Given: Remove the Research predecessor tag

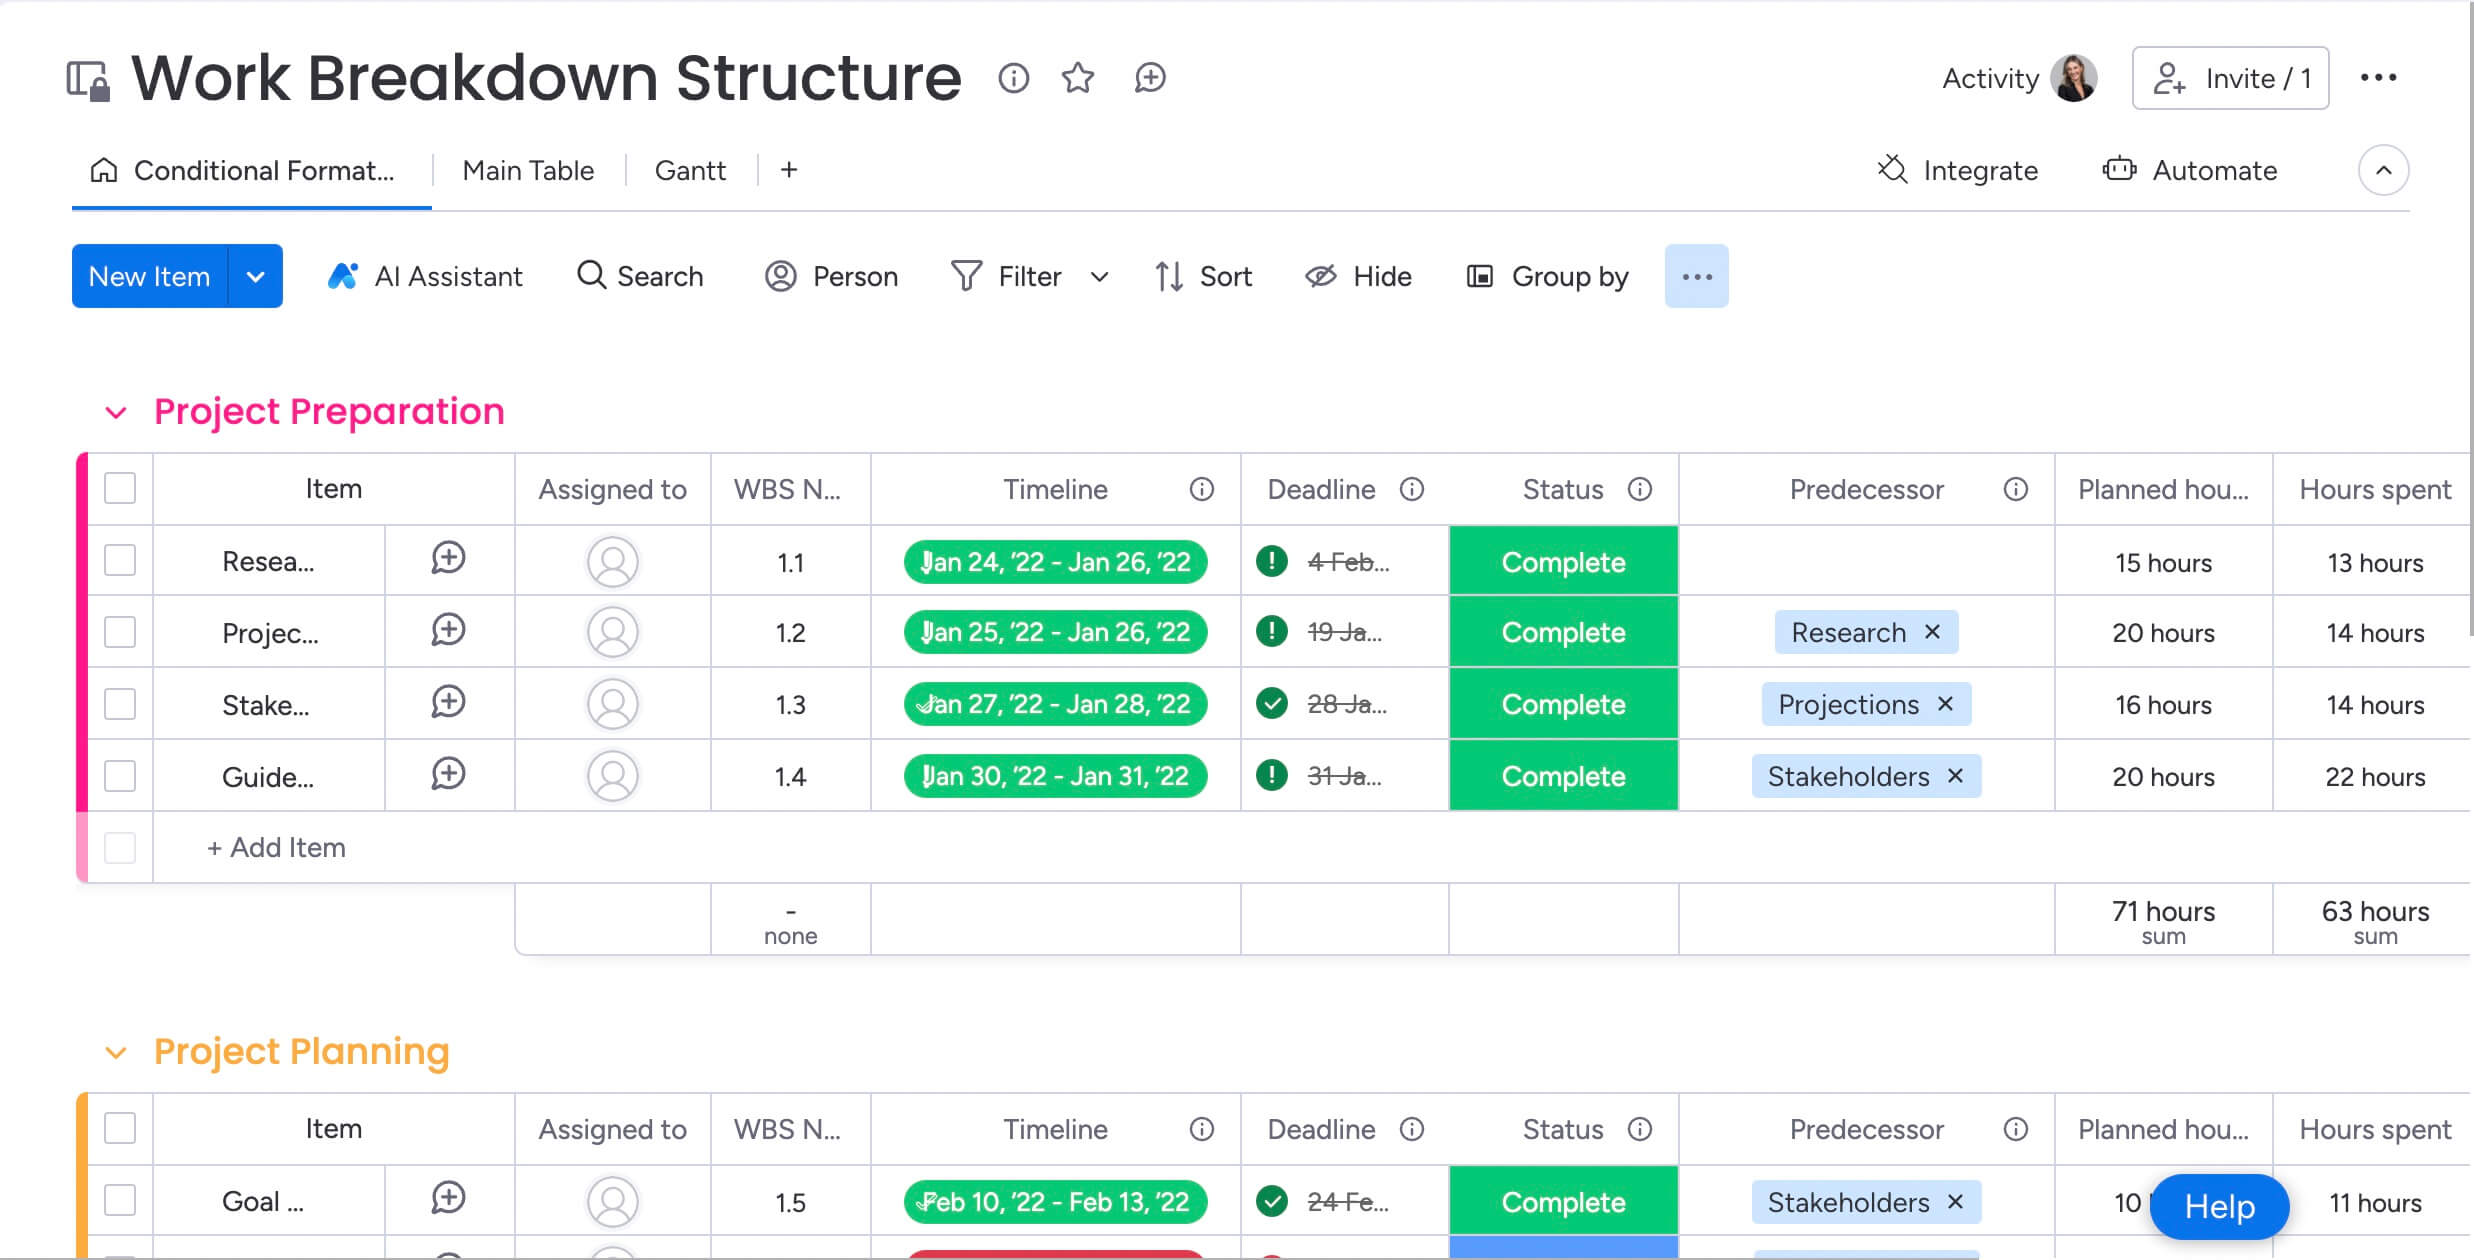Looking at the screenshot, I should tap(1934, 632).
